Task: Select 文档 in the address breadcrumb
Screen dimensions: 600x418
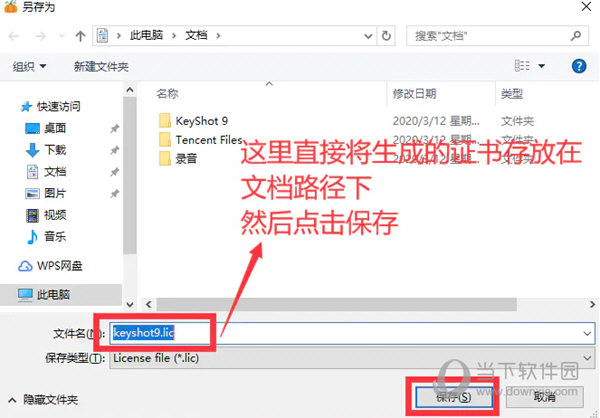Action: point(196,36)
